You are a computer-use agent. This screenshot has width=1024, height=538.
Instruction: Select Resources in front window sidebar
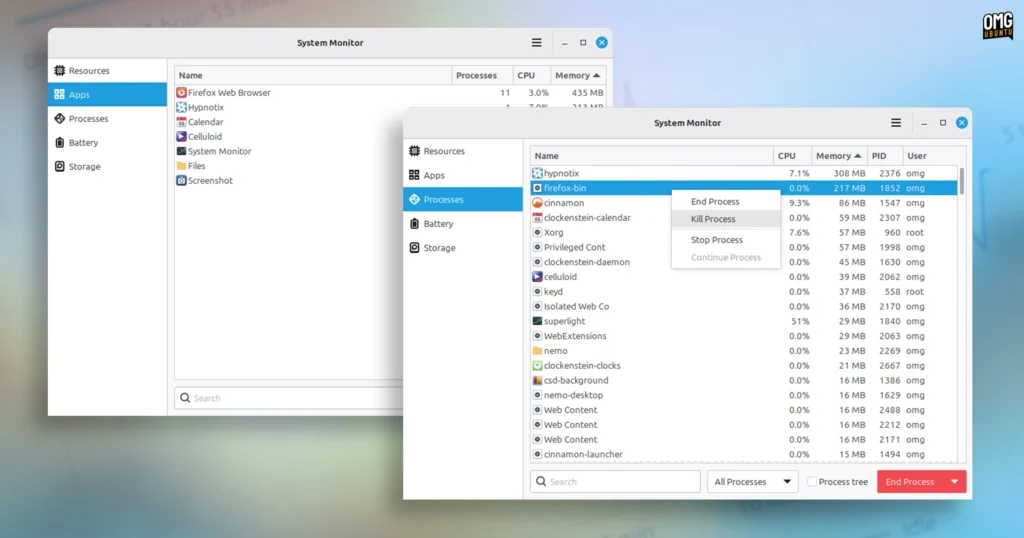tap(463, 151)
